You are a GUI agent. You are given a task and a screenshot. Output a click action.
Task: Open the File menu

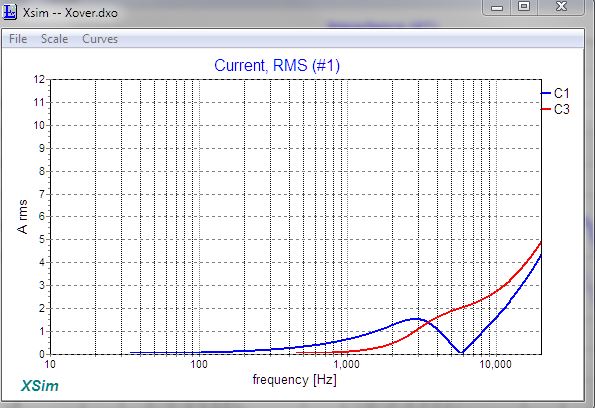click(x=18, y=39)
